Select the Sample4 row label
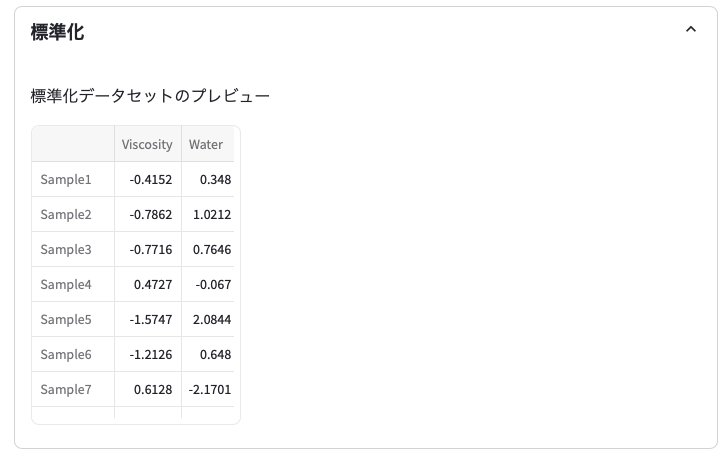Screen dimensions: 724x459 coord(66,285)
